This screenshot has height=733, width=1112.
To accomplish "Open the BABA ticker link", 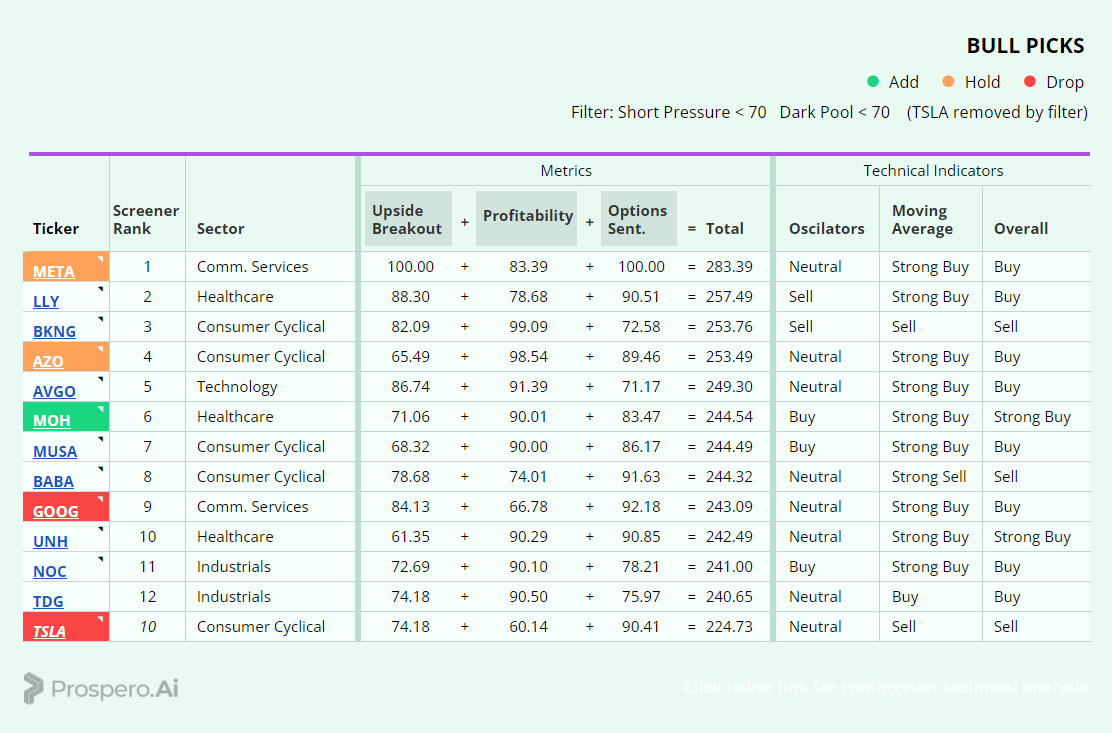I will (x=53, y=481).
